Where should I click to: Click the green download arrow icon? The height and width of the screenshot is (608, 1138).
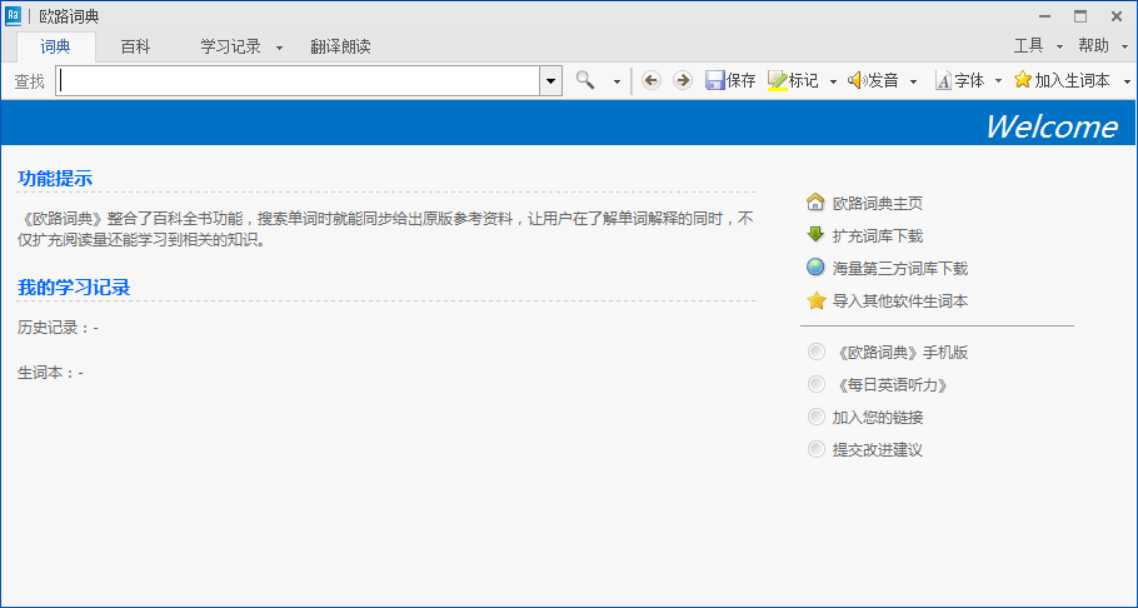pyautogui.click(x=816, y=234)
